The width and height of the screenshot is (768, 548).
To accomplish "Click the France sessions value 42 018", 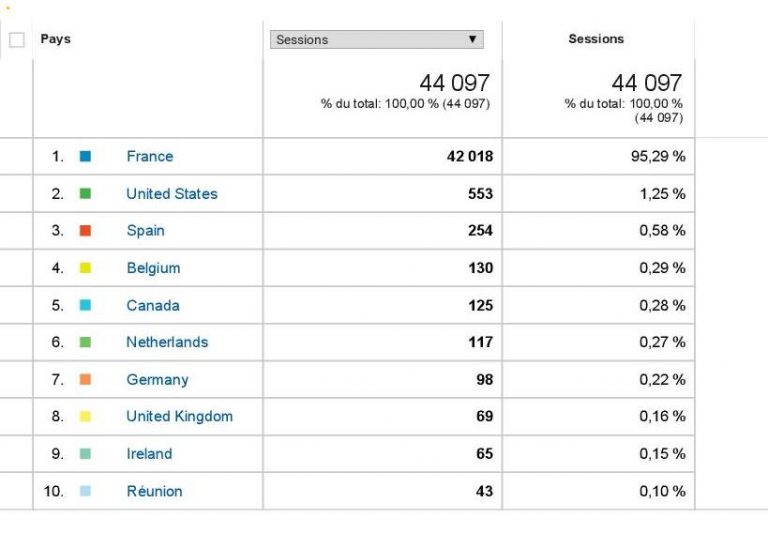I will click(469, 156).
